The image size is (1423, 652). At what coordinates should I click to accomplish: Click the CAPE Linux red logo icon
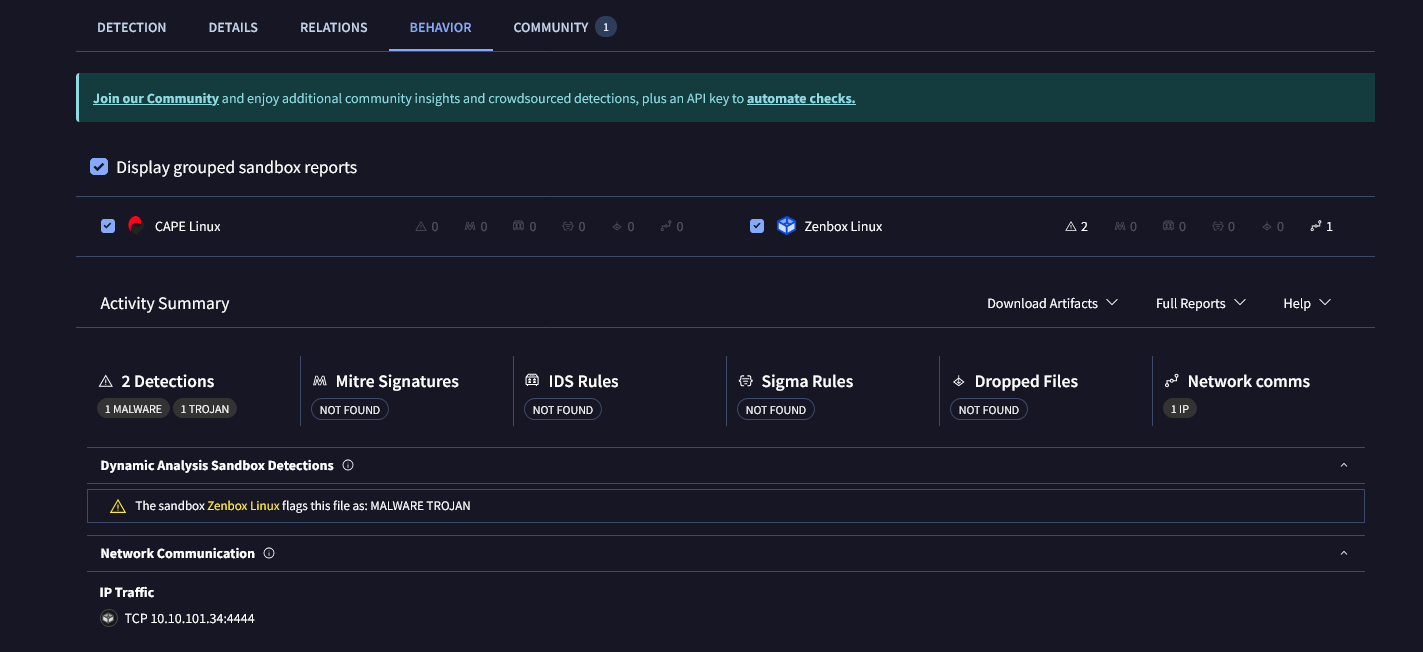coord(136,226)
